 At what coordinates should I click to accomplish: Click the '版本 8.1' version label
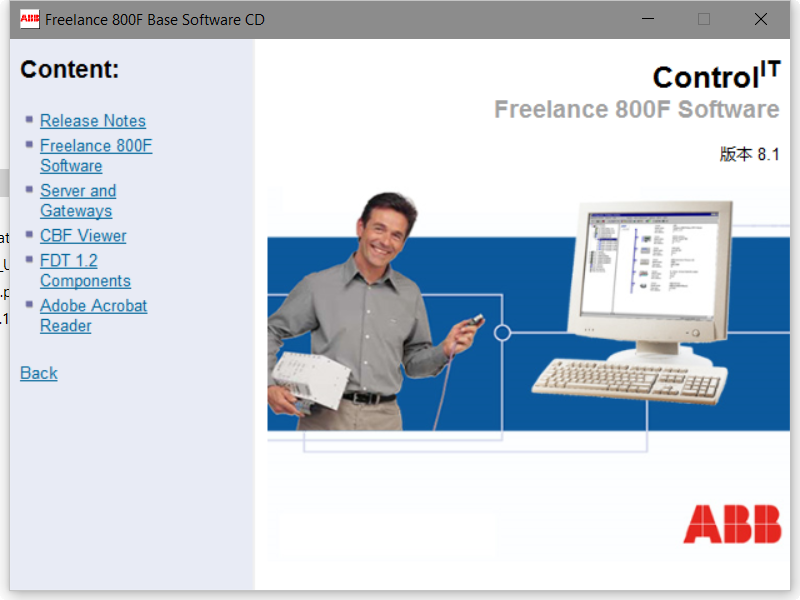[749, 154]
